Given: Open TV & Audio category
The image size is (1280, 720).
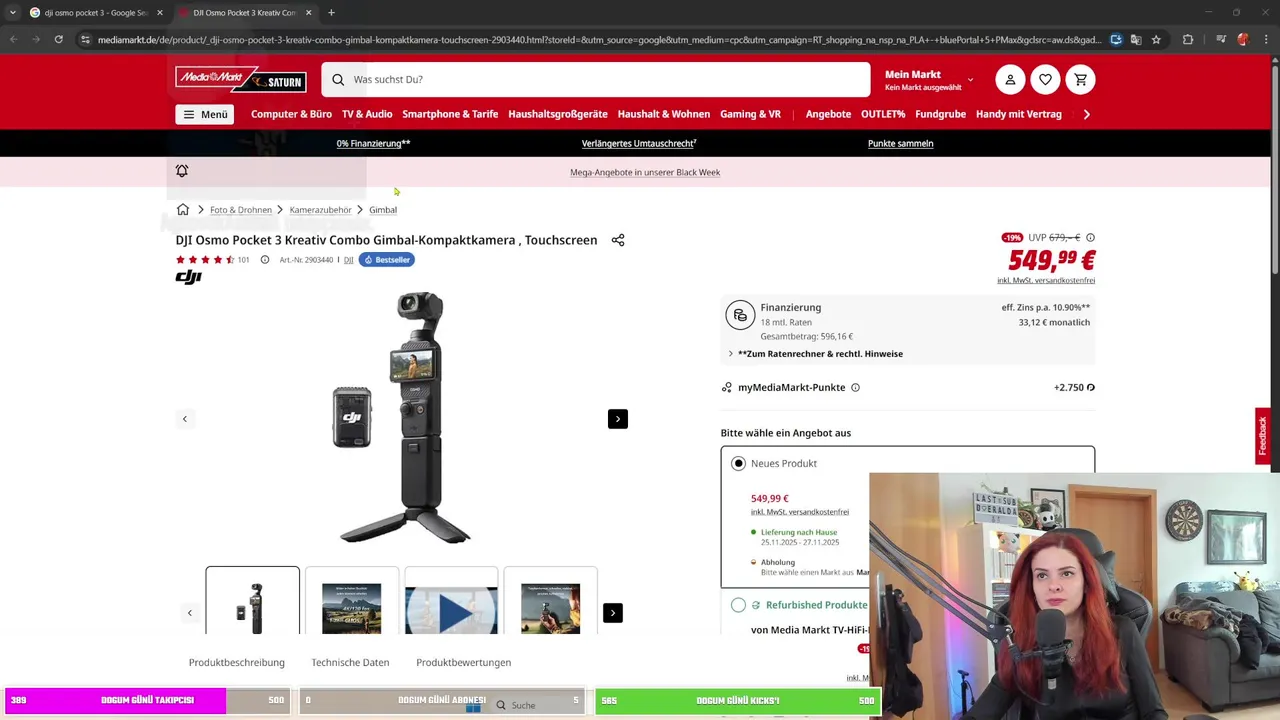Looking at the screenshot, I should (x=367, y=114).
